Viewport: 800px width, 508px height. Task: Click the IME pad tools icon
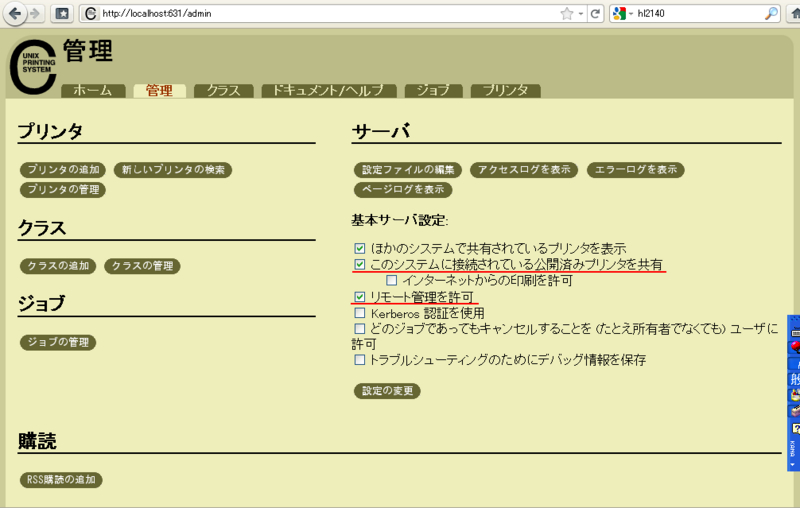click(x=795, y=395)
